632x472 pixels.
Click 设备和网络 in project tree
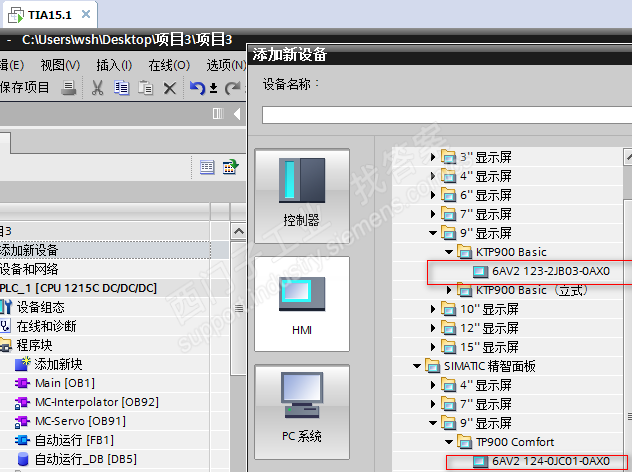click(29, 269)
